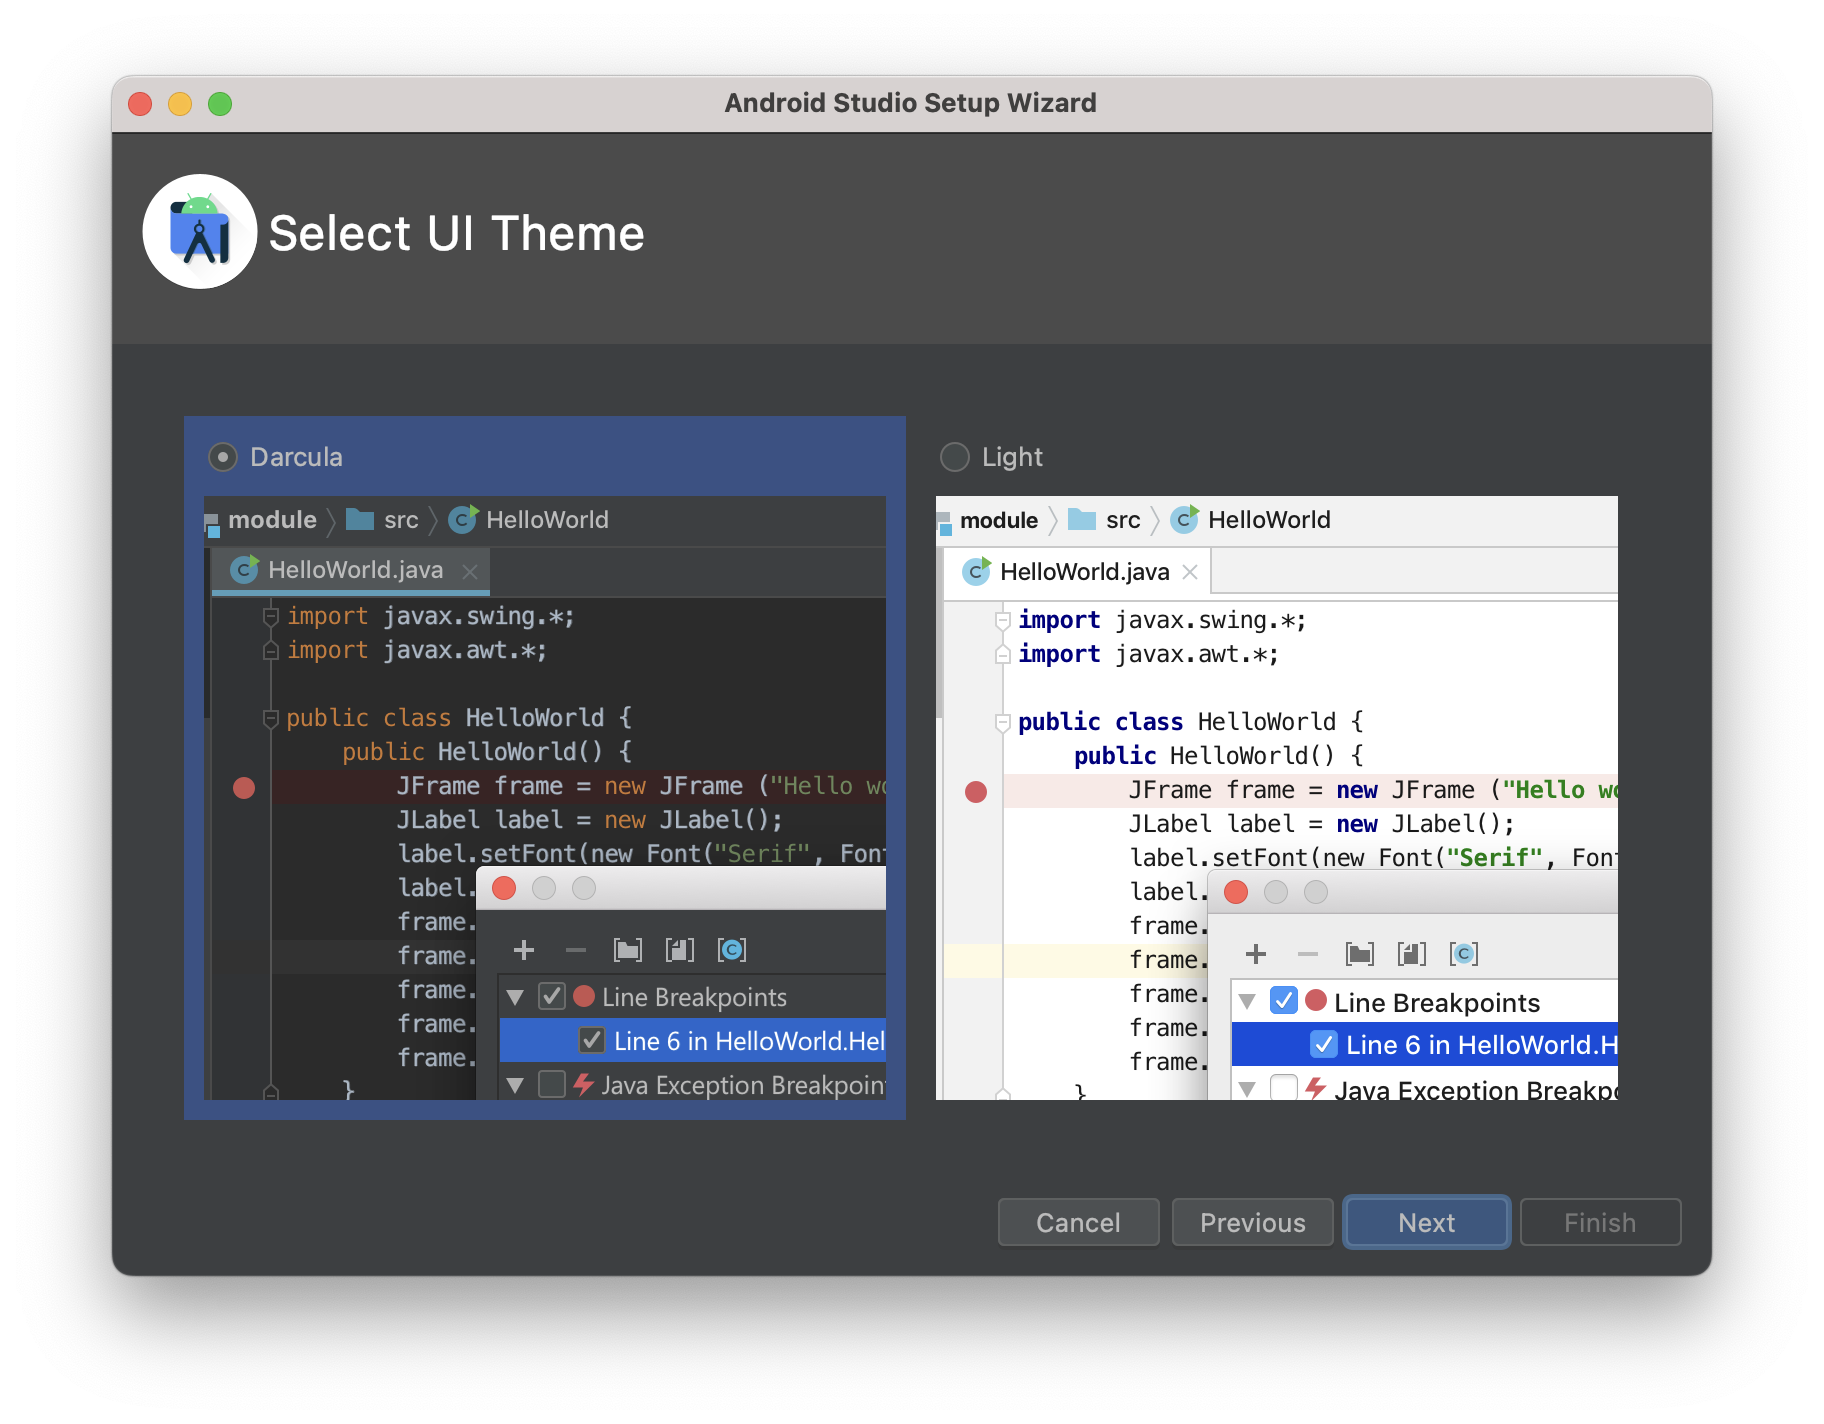
Task: Click the breakpoint dot in Light gutter
Action: point(976,792)
